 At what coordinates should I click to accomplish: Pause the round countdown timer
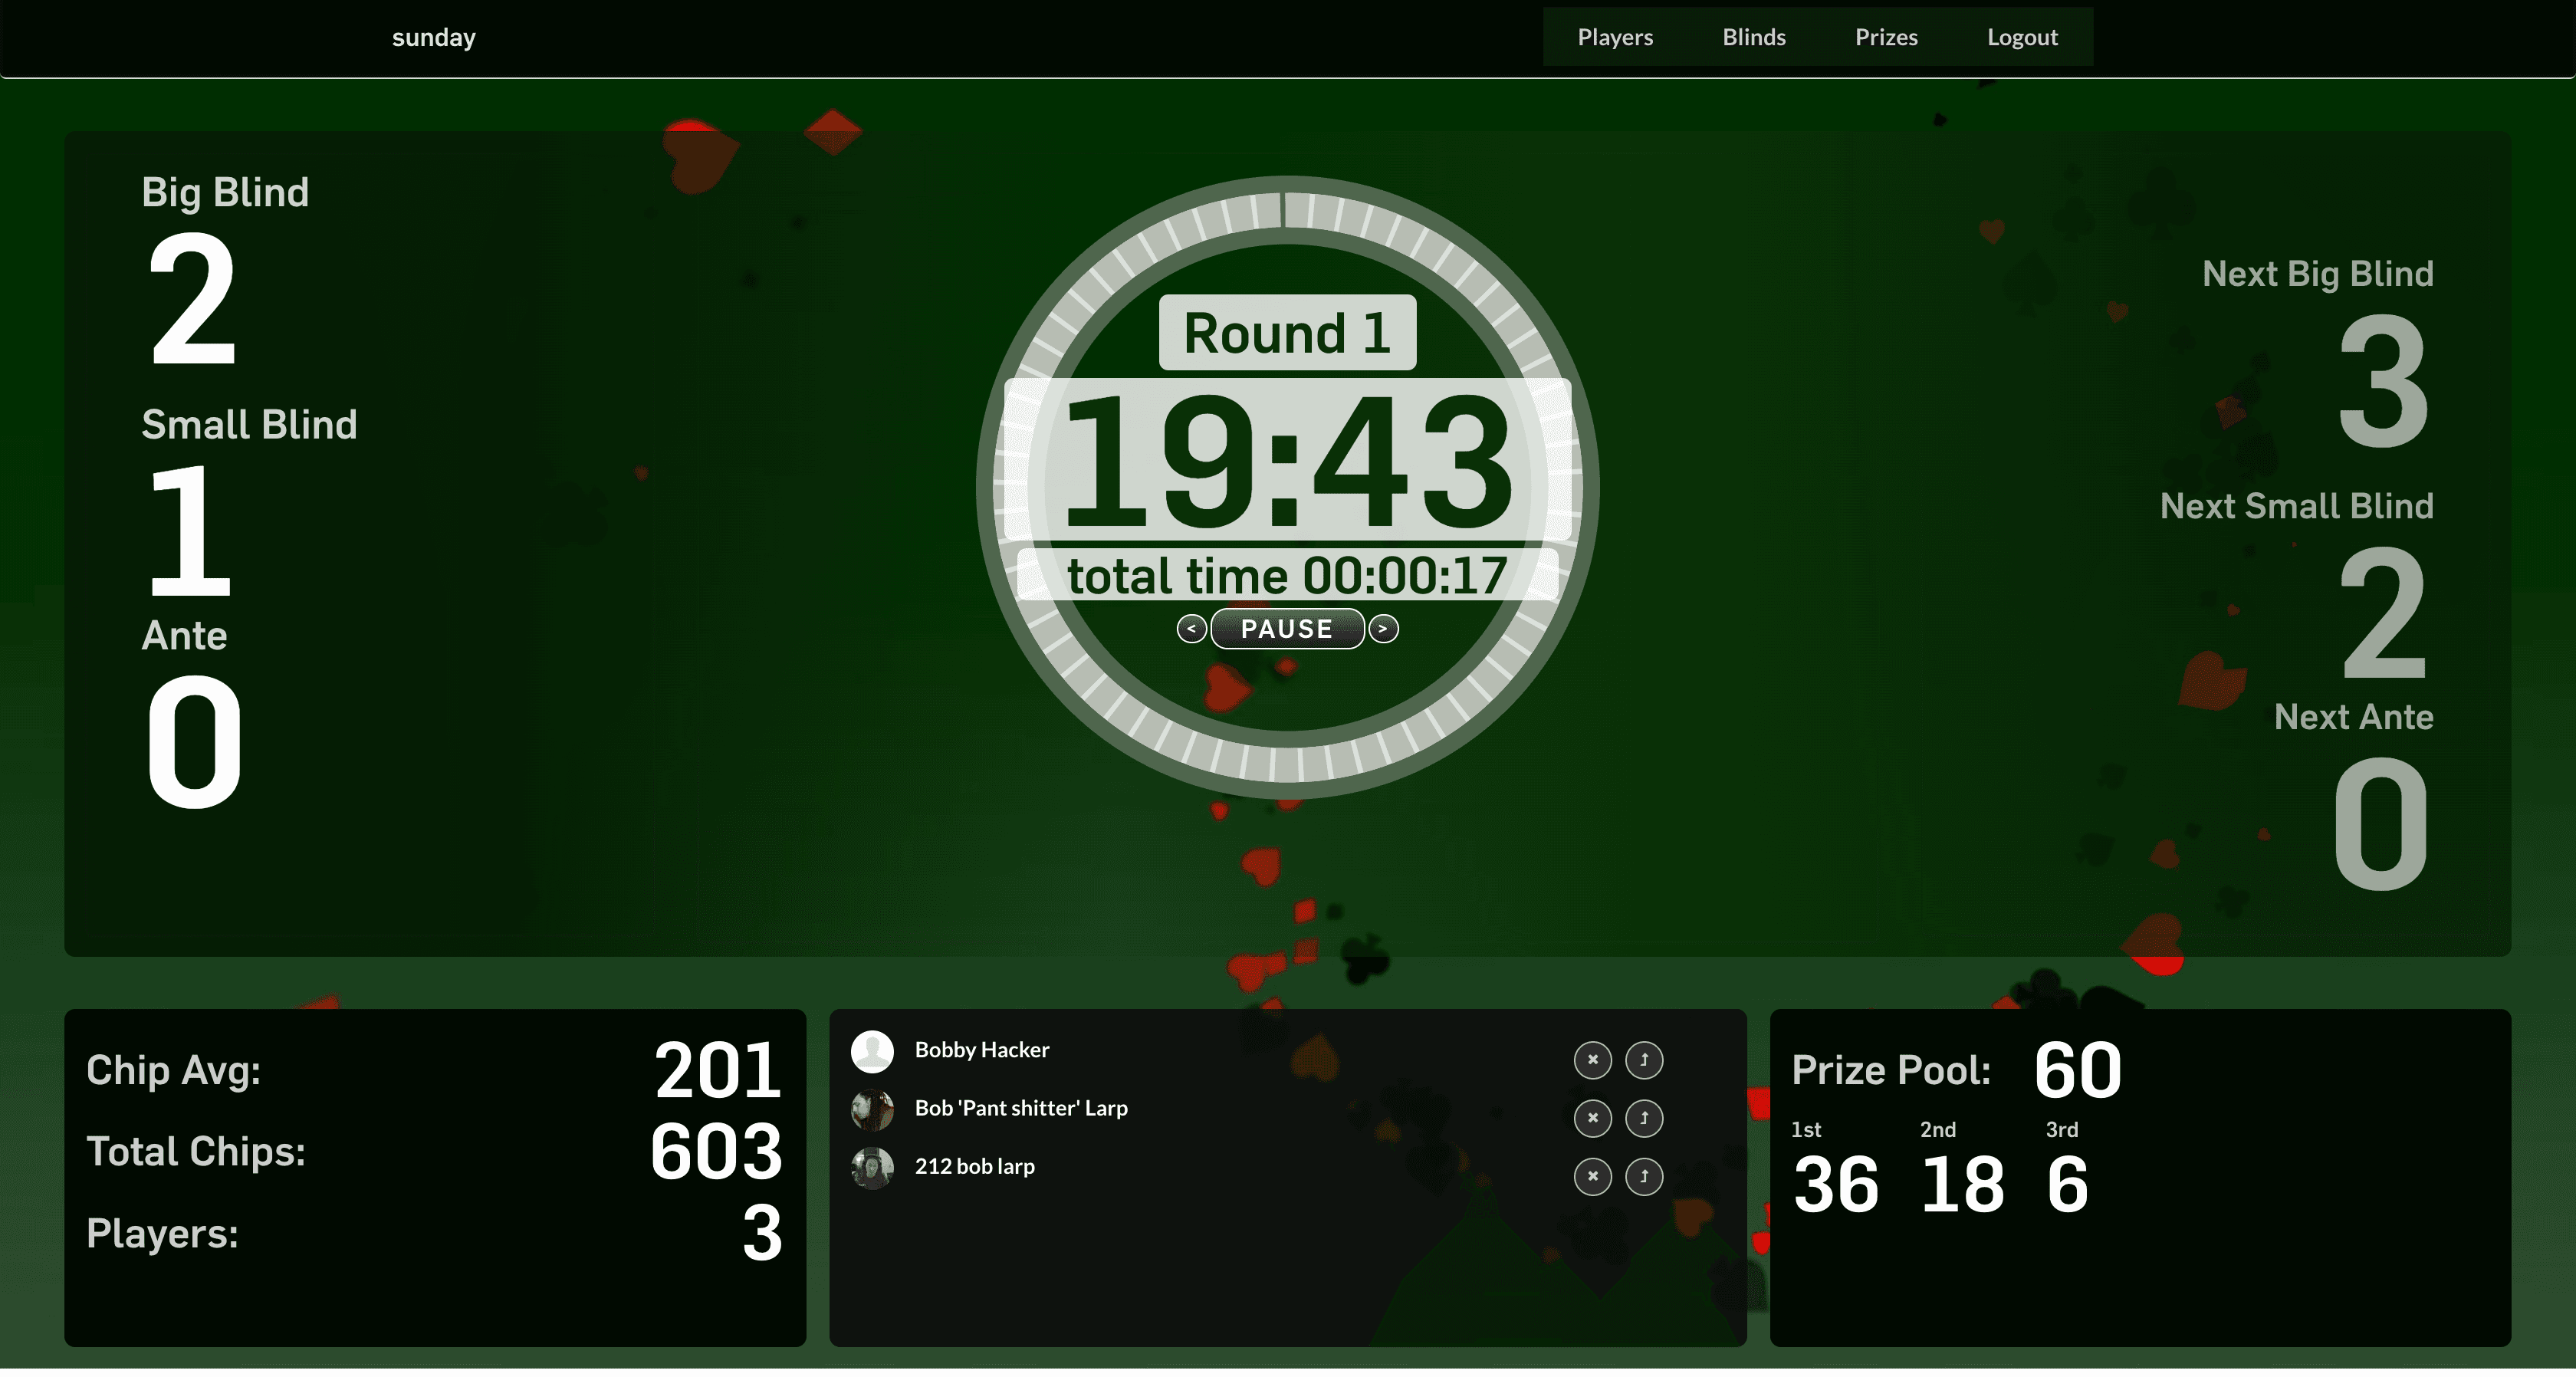(x=1287, y=628)
